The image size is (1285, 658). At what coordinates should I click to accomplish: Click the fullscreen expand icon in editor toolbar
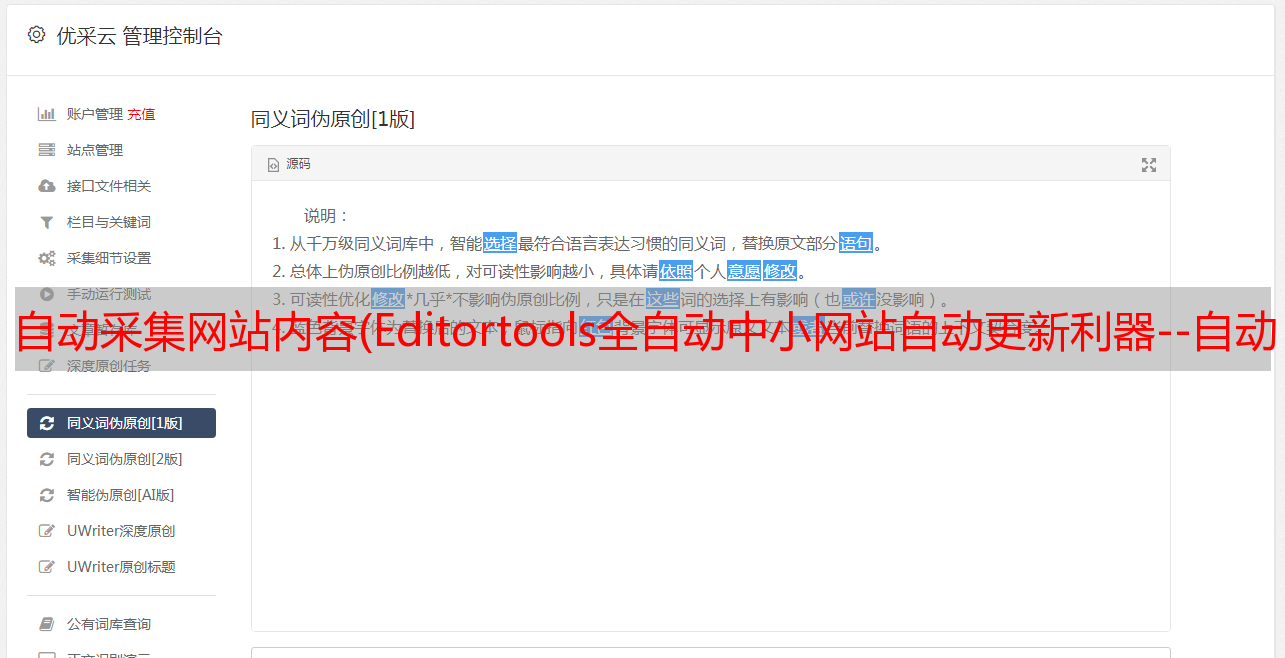click(x=1149, y=165)
